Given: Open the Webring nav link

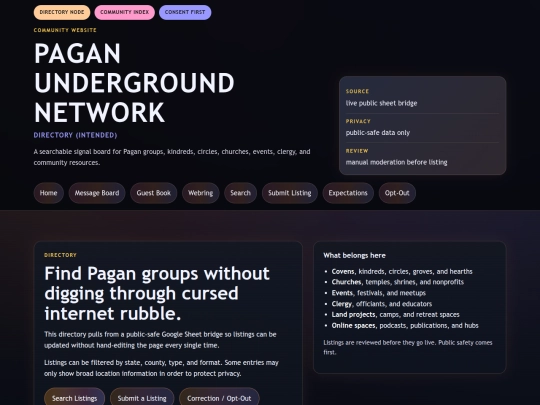Looking at the screenshot, I should (x=200, y=193).
